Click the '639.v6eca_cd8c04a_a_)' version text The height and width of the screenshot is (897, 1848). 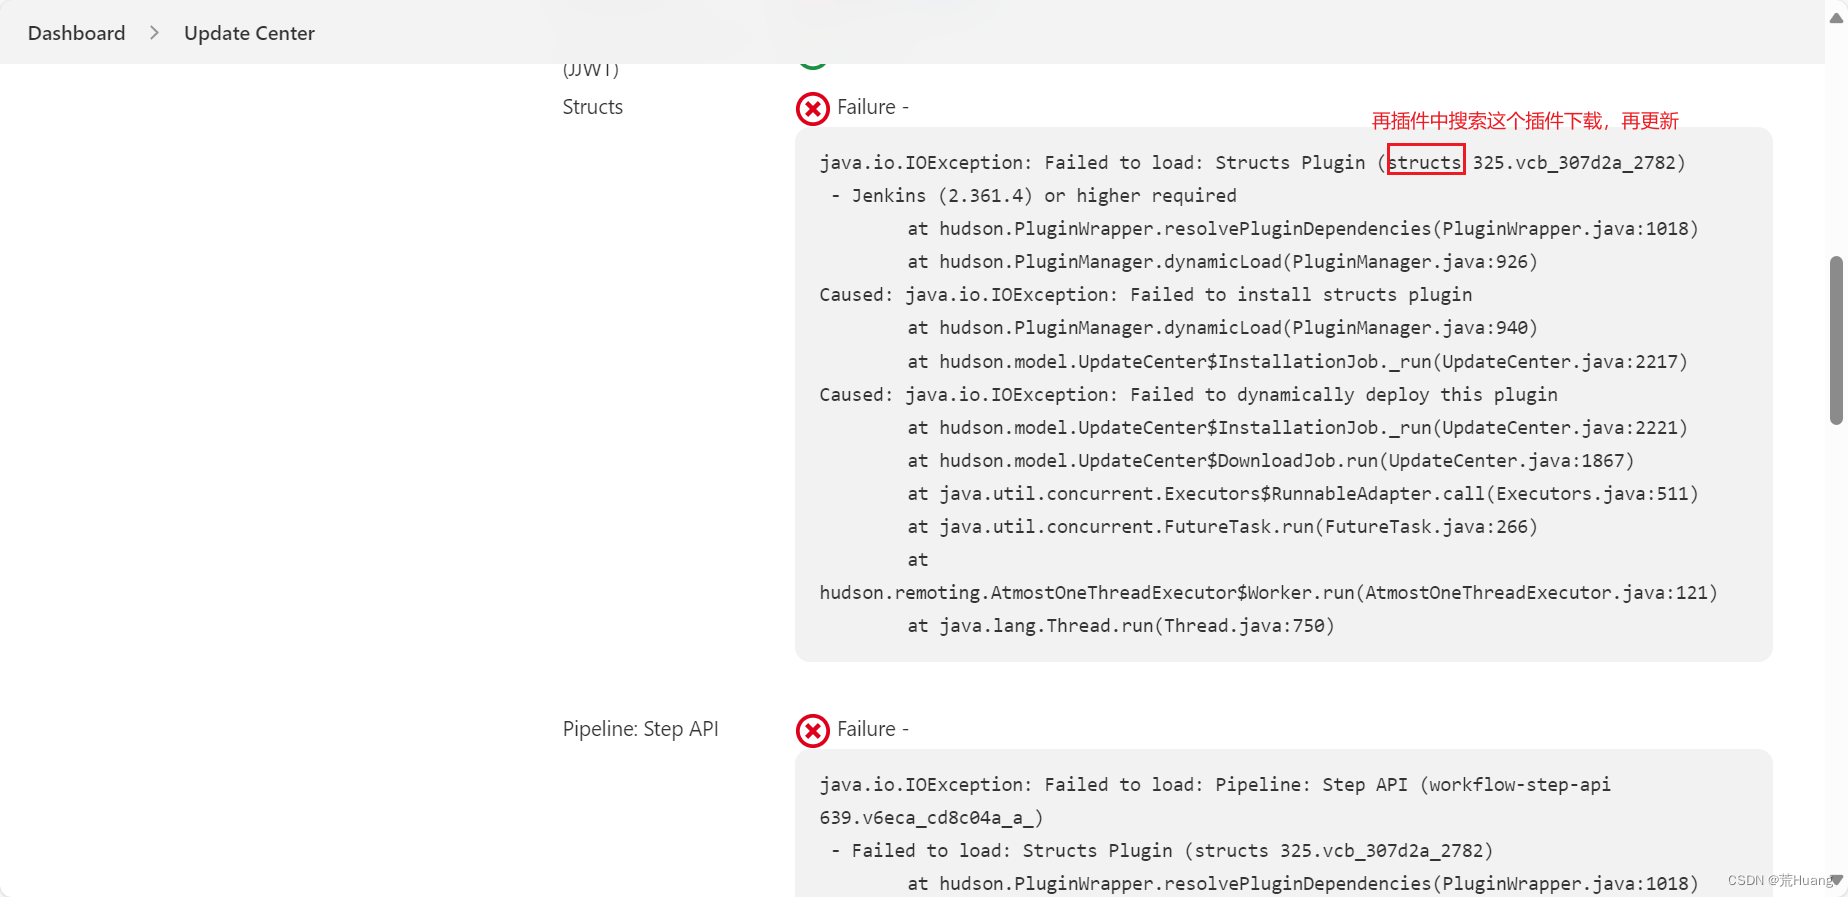click(931, 818)
